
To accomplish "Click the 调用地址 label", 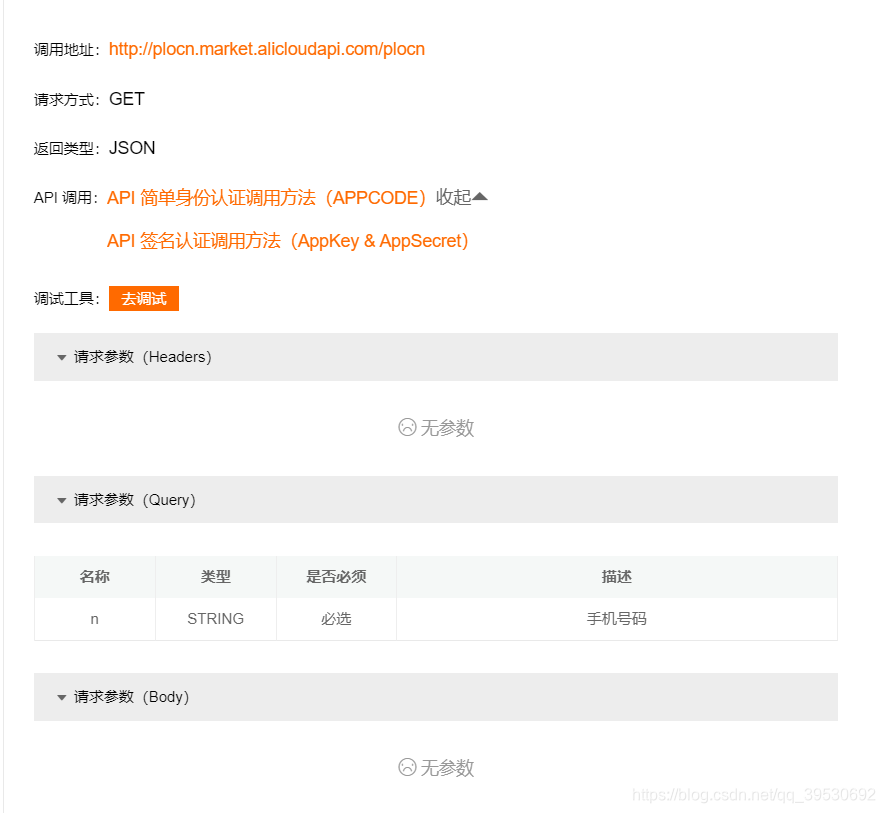I will pos(67,50).
